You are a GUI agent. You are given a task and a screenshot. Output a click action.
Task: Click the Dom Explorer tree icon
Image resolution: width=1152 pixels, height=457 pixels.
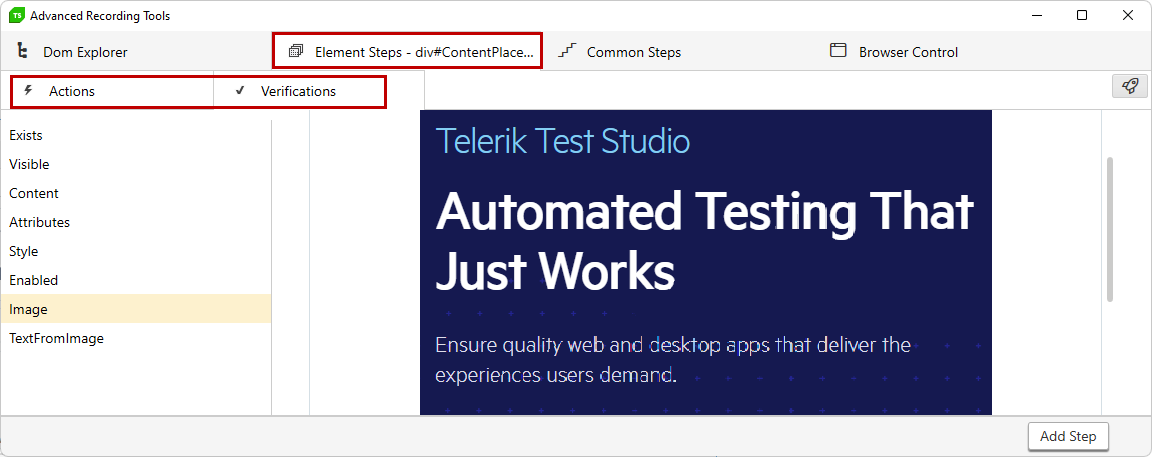click(23, 51)
